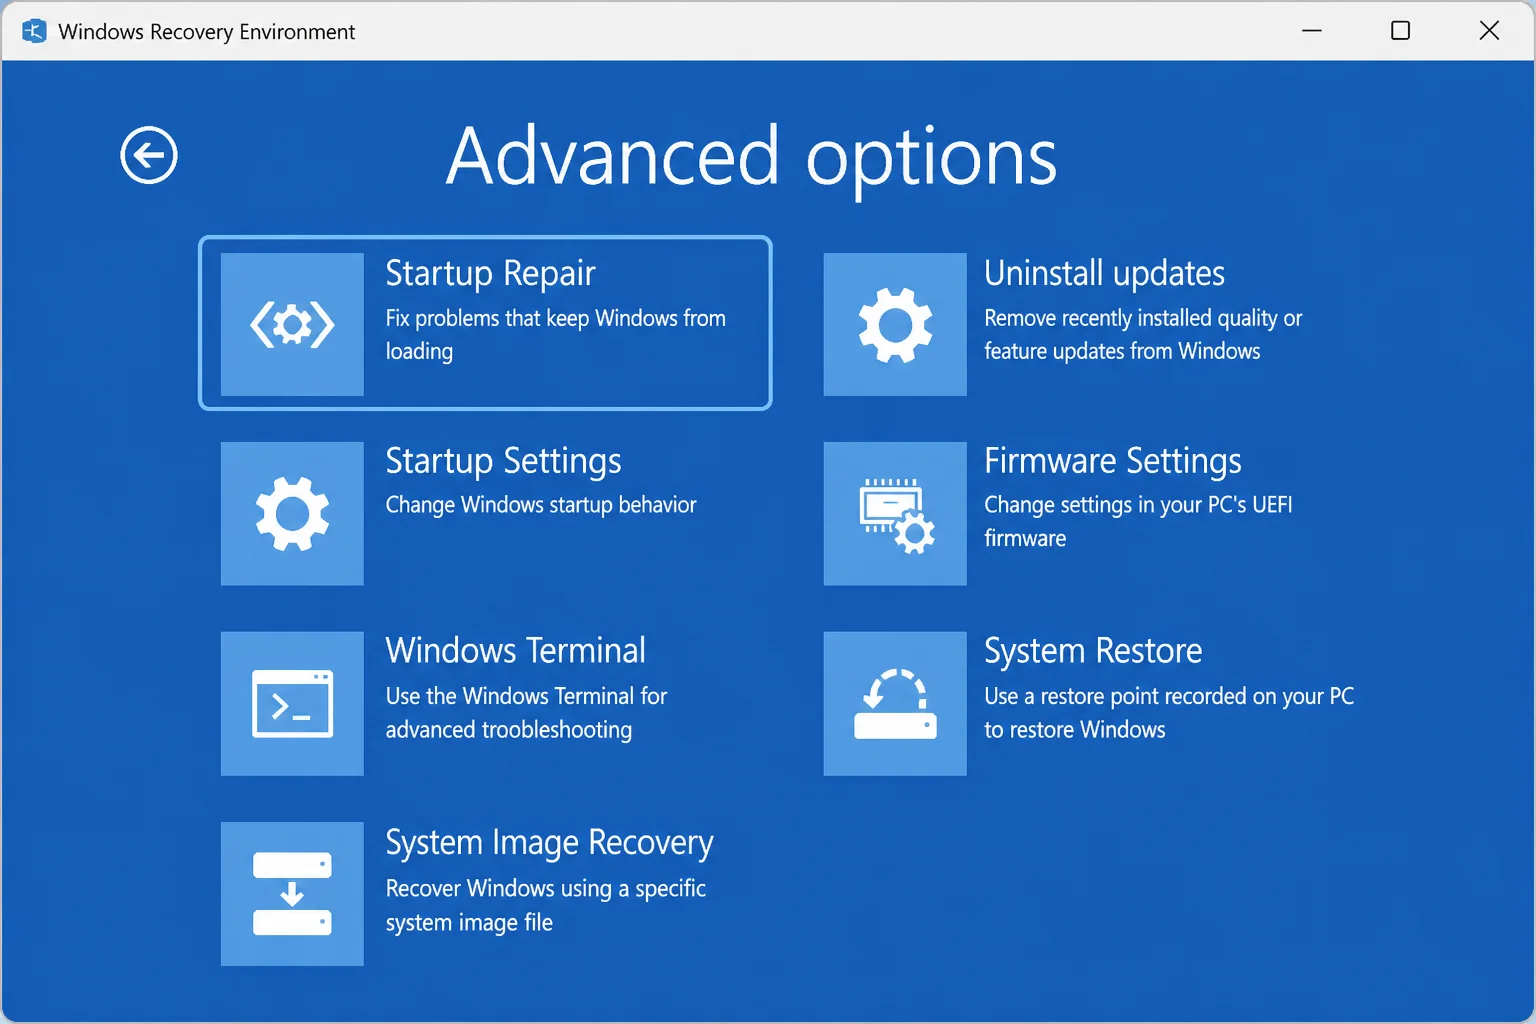This screenshot has height=1024, width=1536.
Task: Click 'Use the Windows Terminal for advanced troubleshooting' text
Action: click(x=526, y=713)
